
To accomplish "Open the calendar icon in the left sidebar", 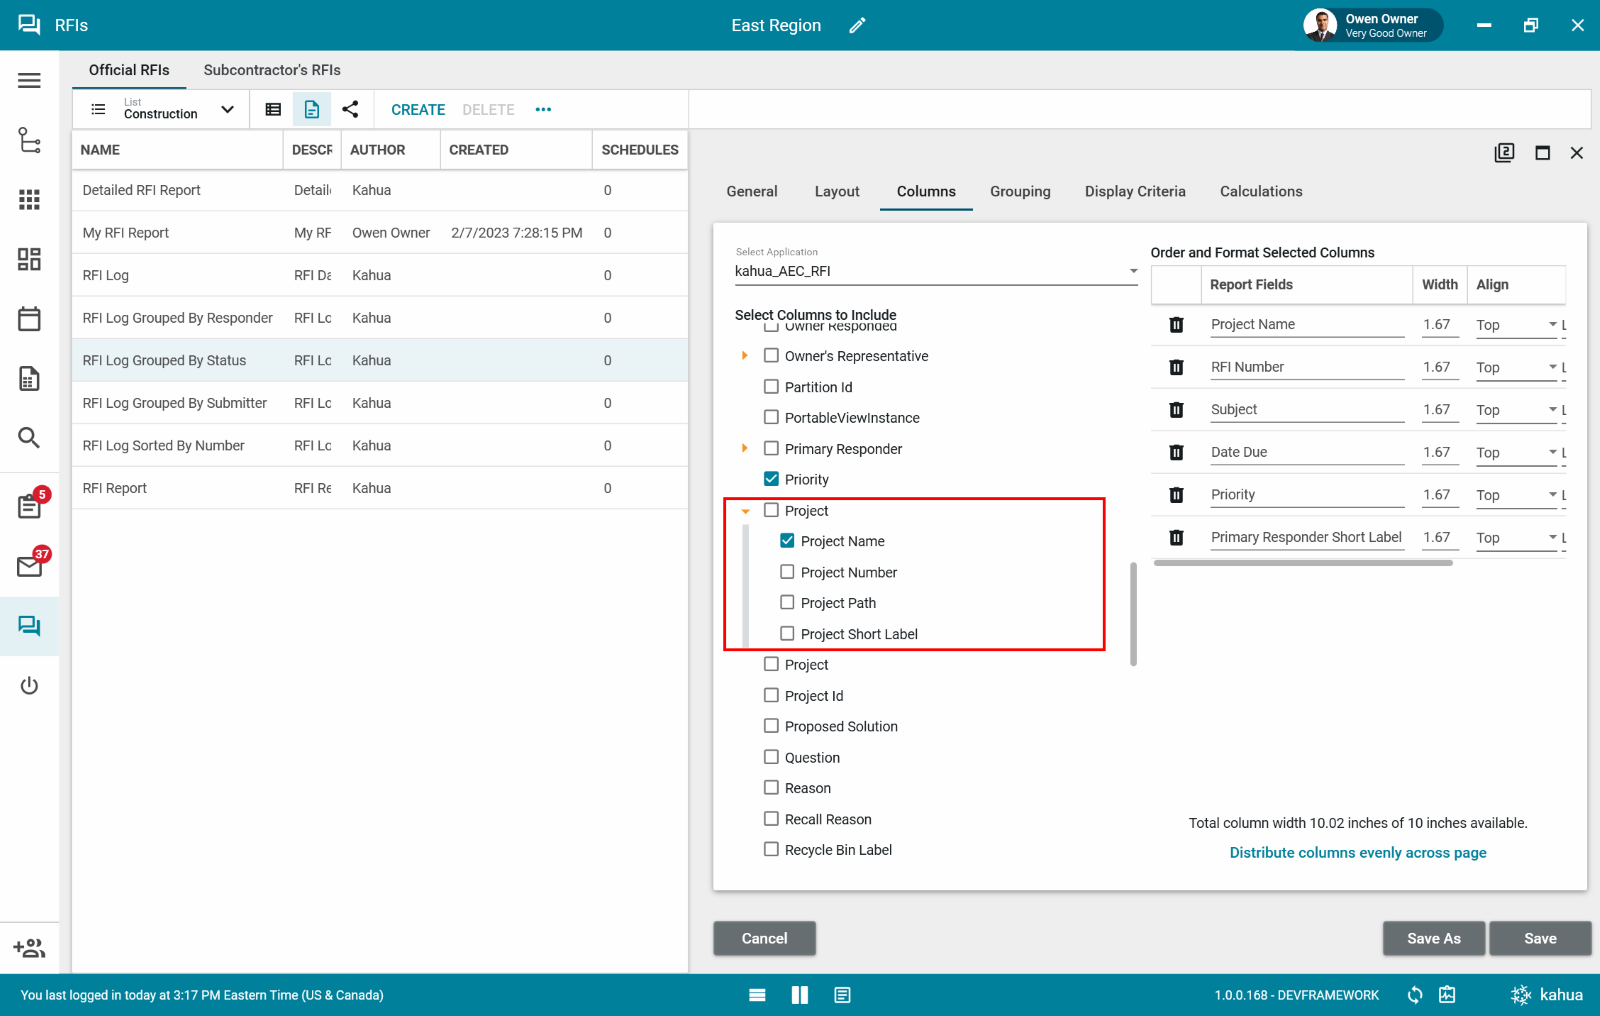I will pyautogui.click(x=29, y=319).
